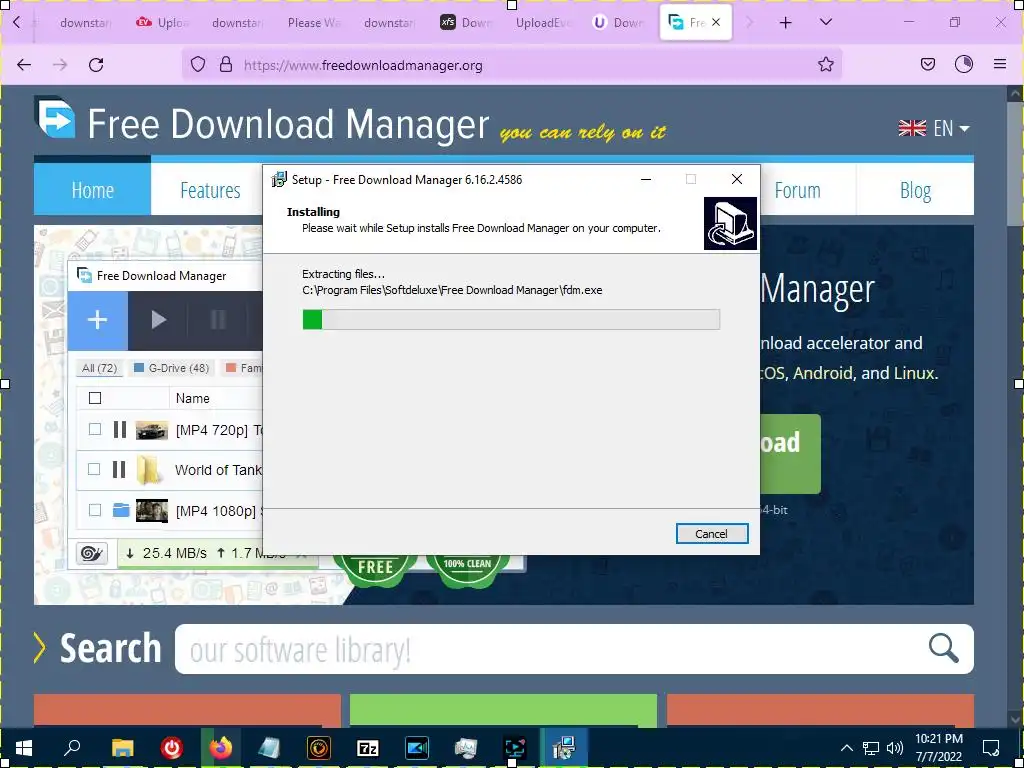Click the Linux link in the site text

[914, 373]
